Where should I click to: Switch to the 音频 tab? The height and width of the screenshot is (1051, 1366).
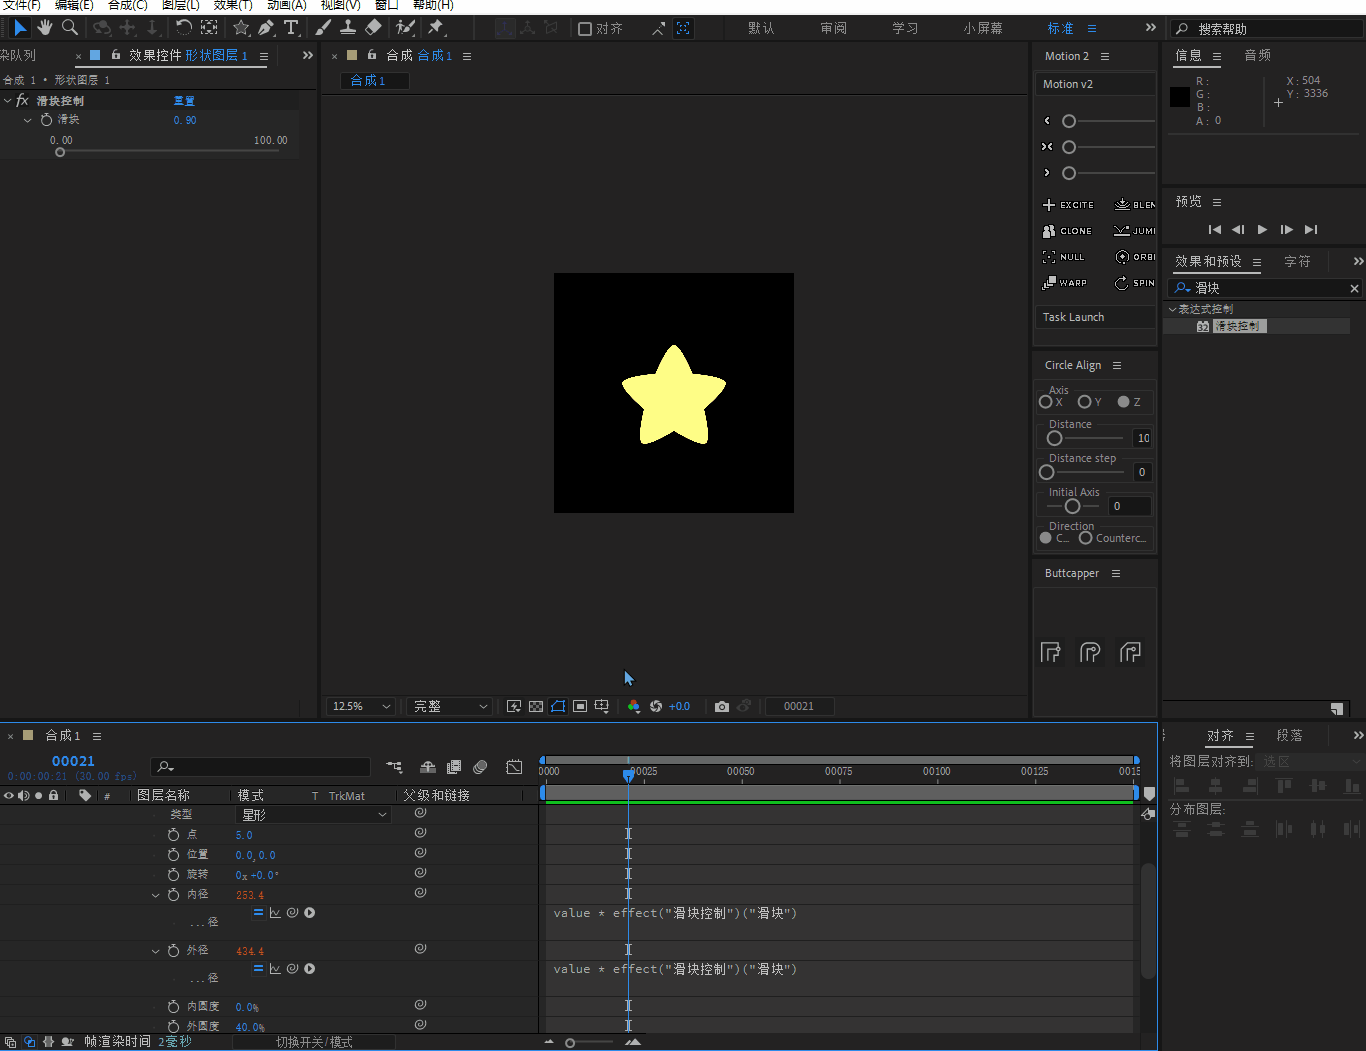[1257, 55]
